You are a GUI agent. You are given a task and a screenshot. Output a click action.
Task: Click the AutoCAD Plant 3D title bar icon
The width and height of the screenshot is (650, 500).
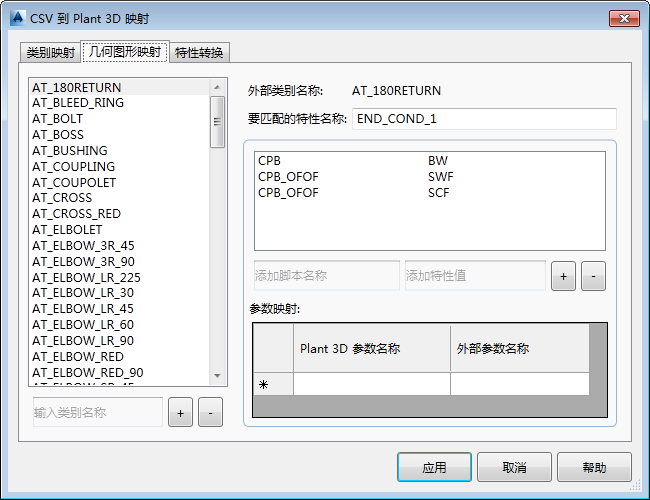tap(18, 18)
